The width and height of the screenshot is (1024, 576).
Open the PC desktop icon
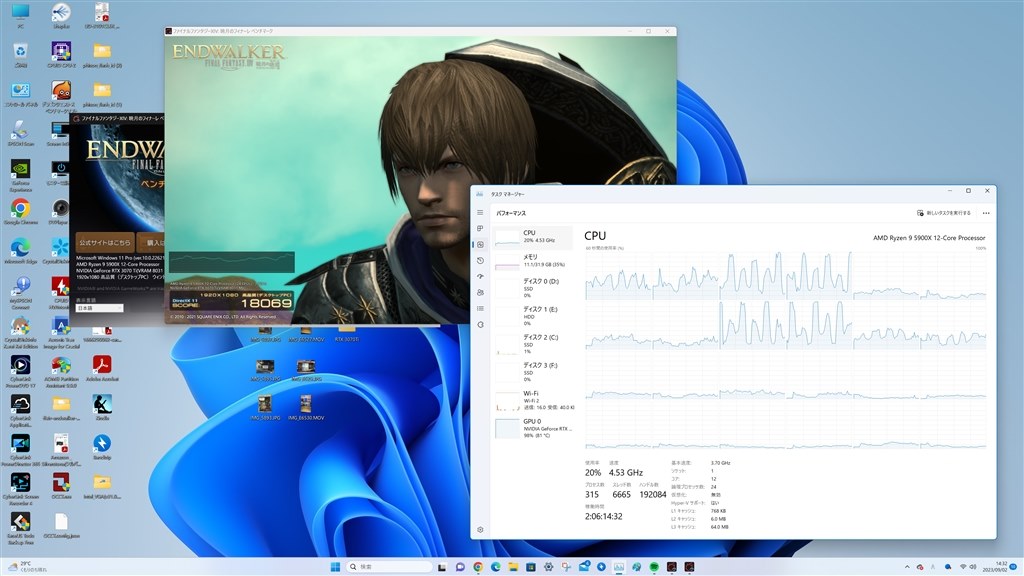[20, 16]
